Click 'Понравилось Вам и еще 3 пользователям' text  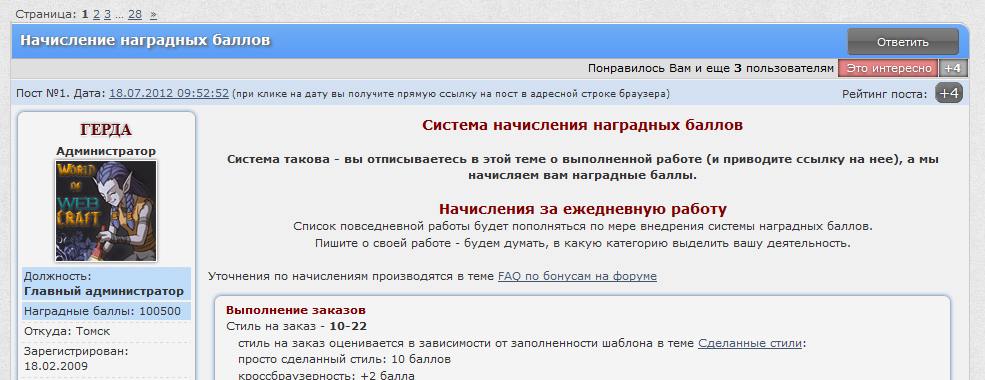pos(710,68)
